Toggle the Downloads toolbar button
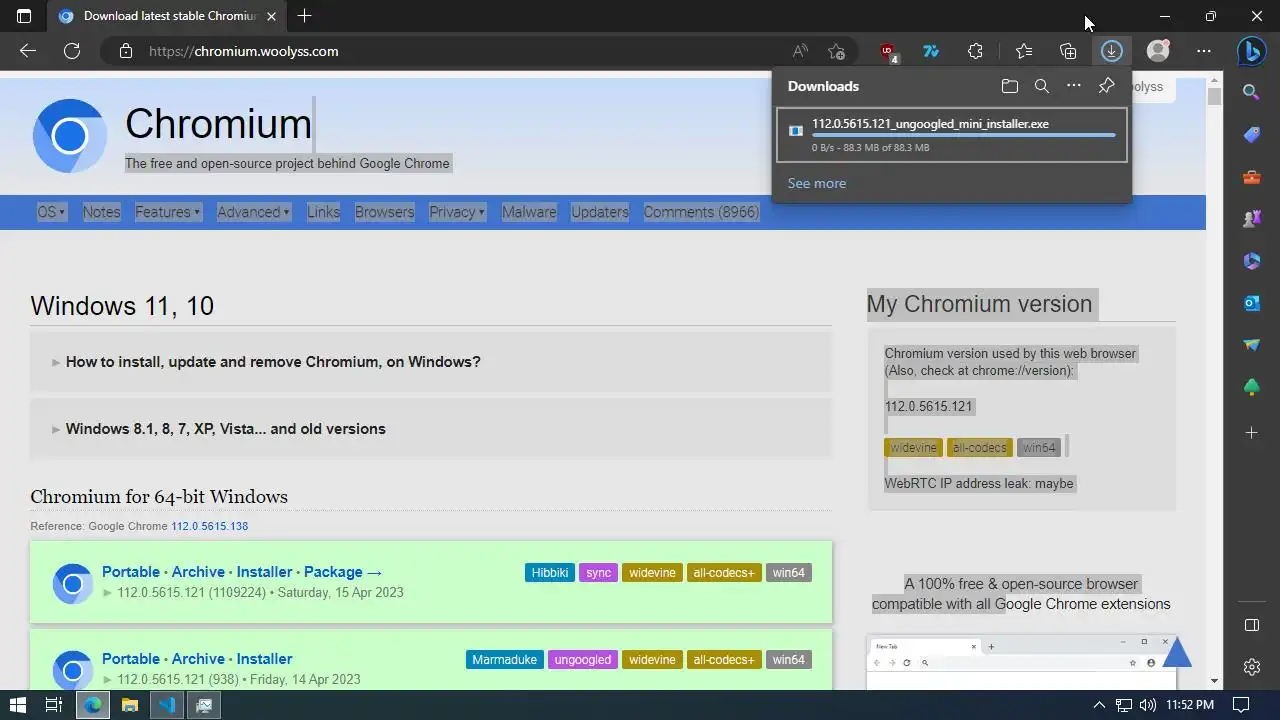 pos(1112,51)
